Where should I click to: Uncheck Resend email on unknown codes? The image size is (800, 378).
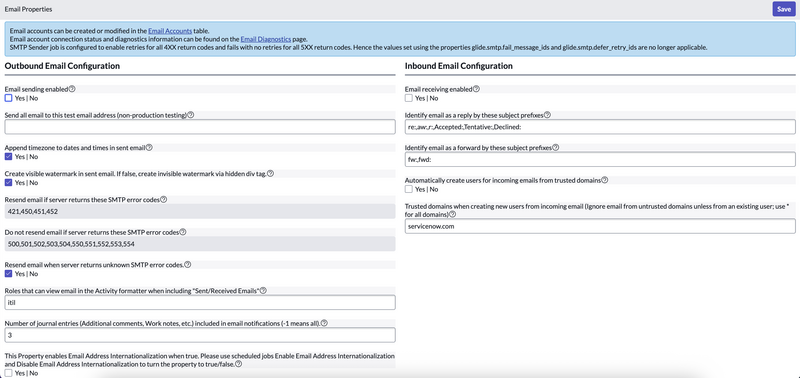[8, 274]
